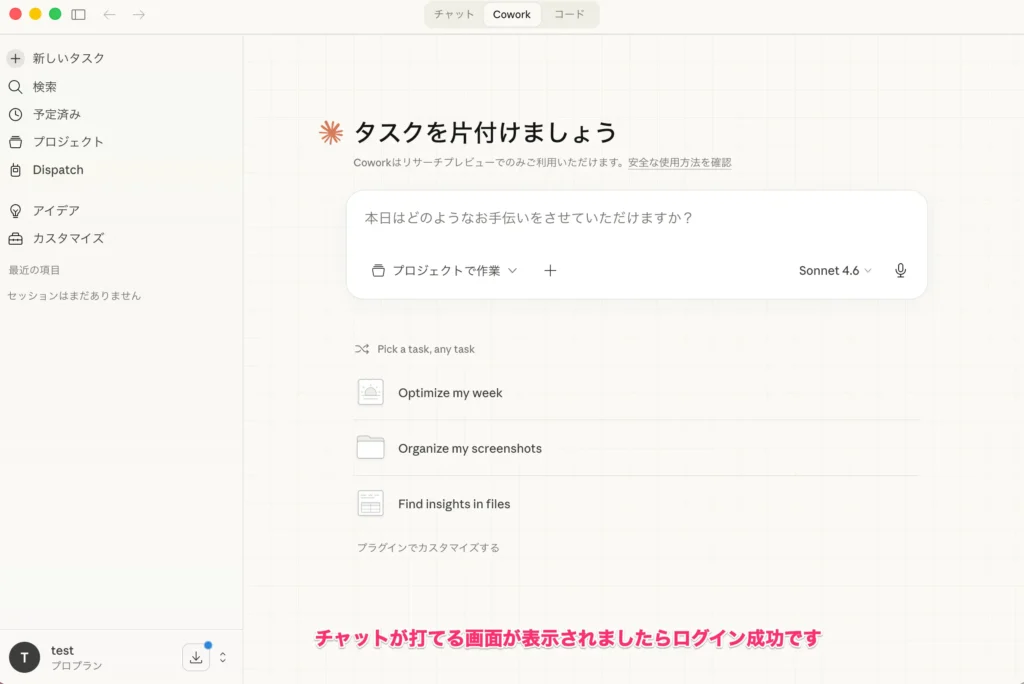This screenshot has height=684, width=1024.
Task: Open the account switcher chevron next to test
Action: 222,657
